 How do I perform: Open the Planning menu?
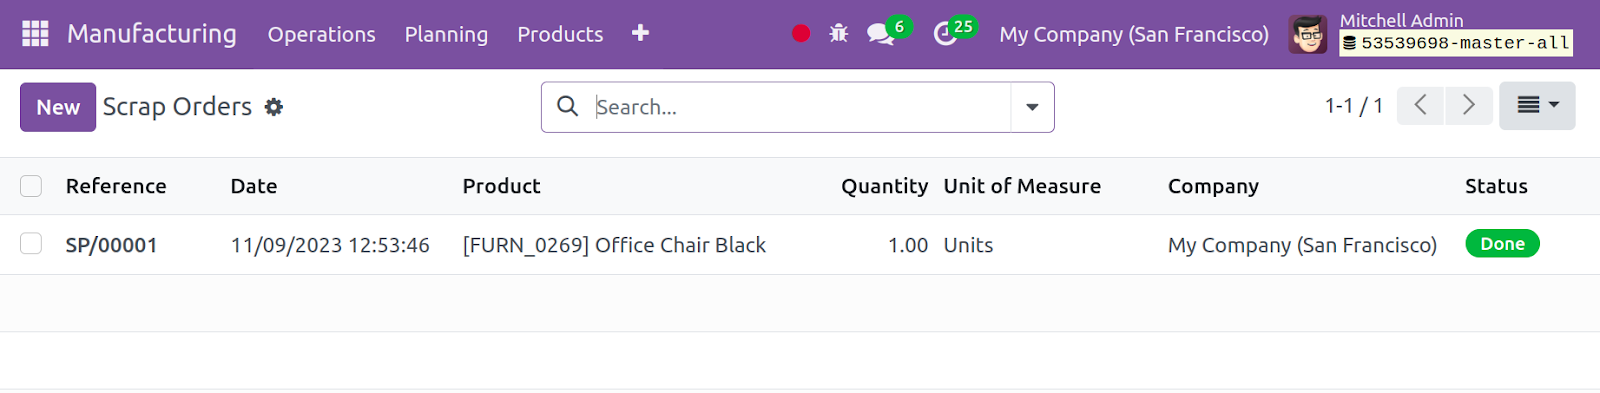[446, 34]
